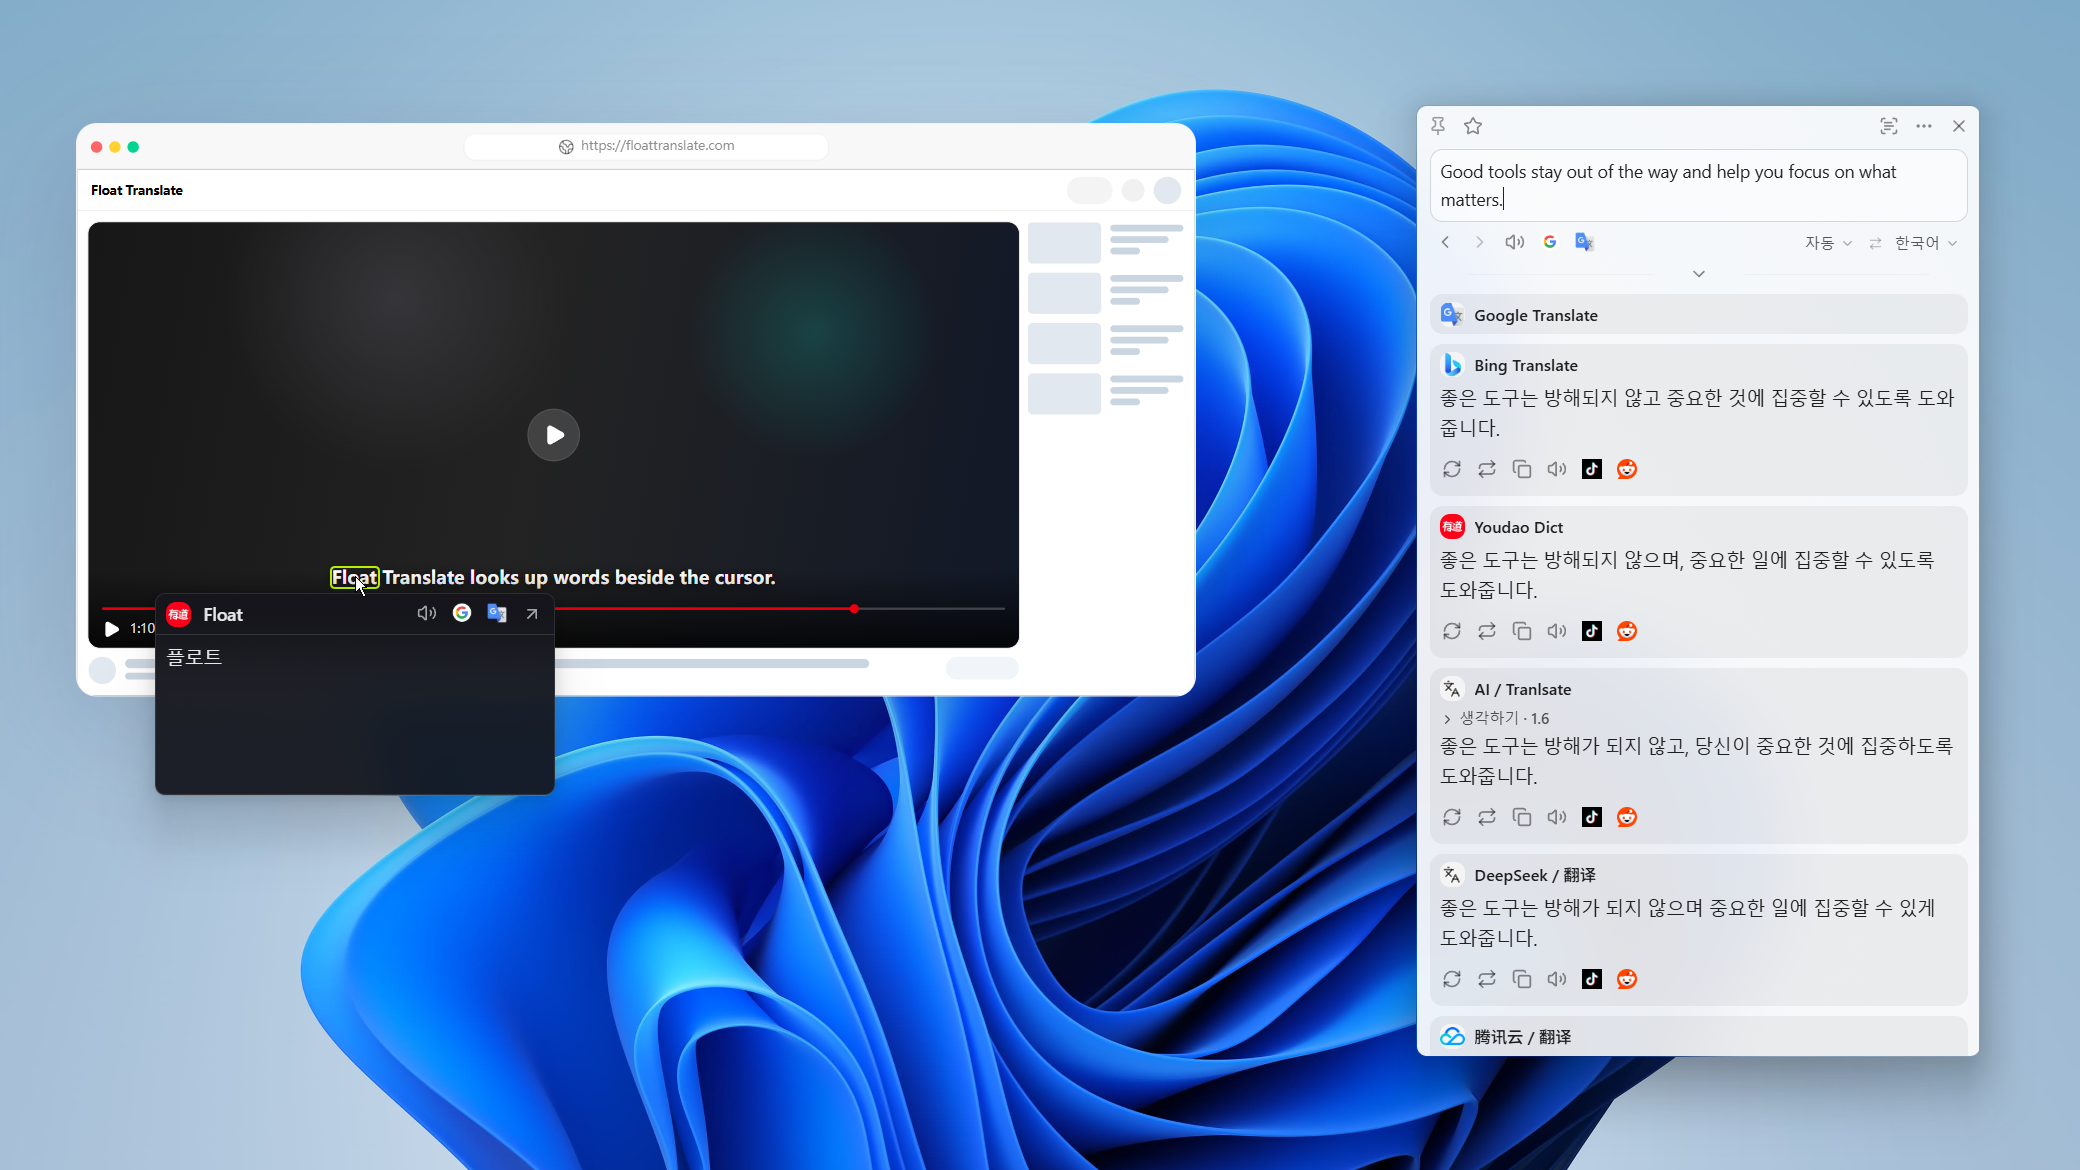Share Youdao Dict result to Reddit
The image size is (2080, 1170).
1627,631
